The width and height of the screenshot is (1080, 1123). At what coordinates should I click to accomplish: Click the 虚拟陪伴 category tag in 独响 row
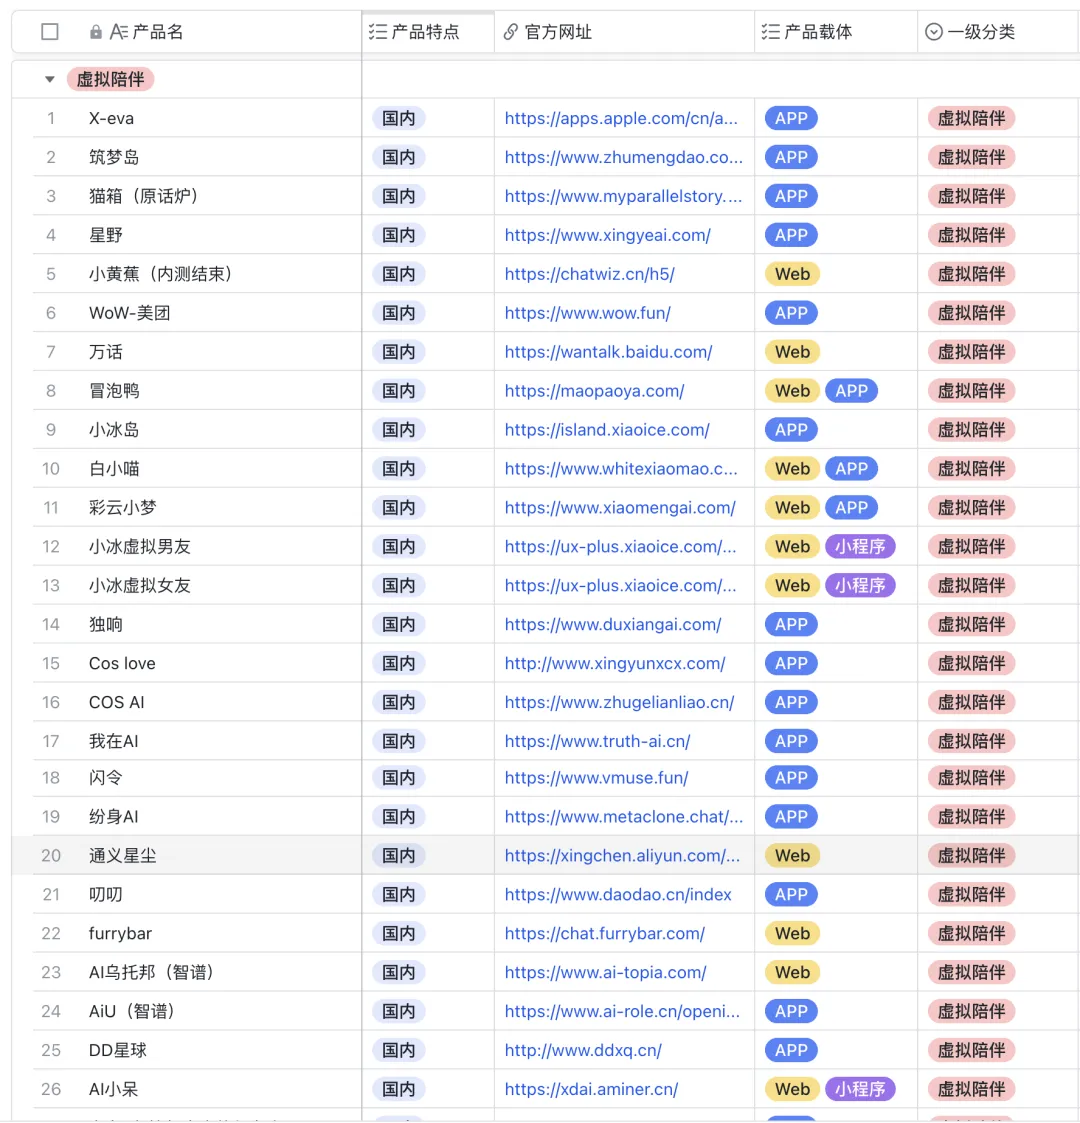tap(972, 625)
